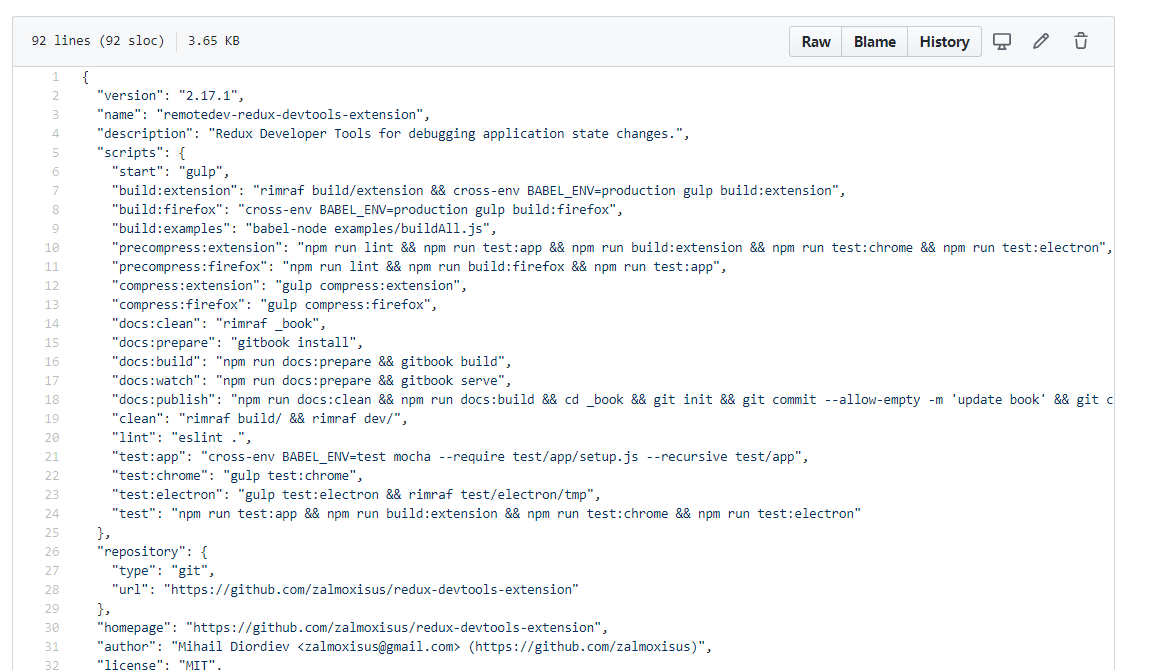Click the "compress:extension" script line
Viewport: 1160px width, 670px height.
point(289,286)
